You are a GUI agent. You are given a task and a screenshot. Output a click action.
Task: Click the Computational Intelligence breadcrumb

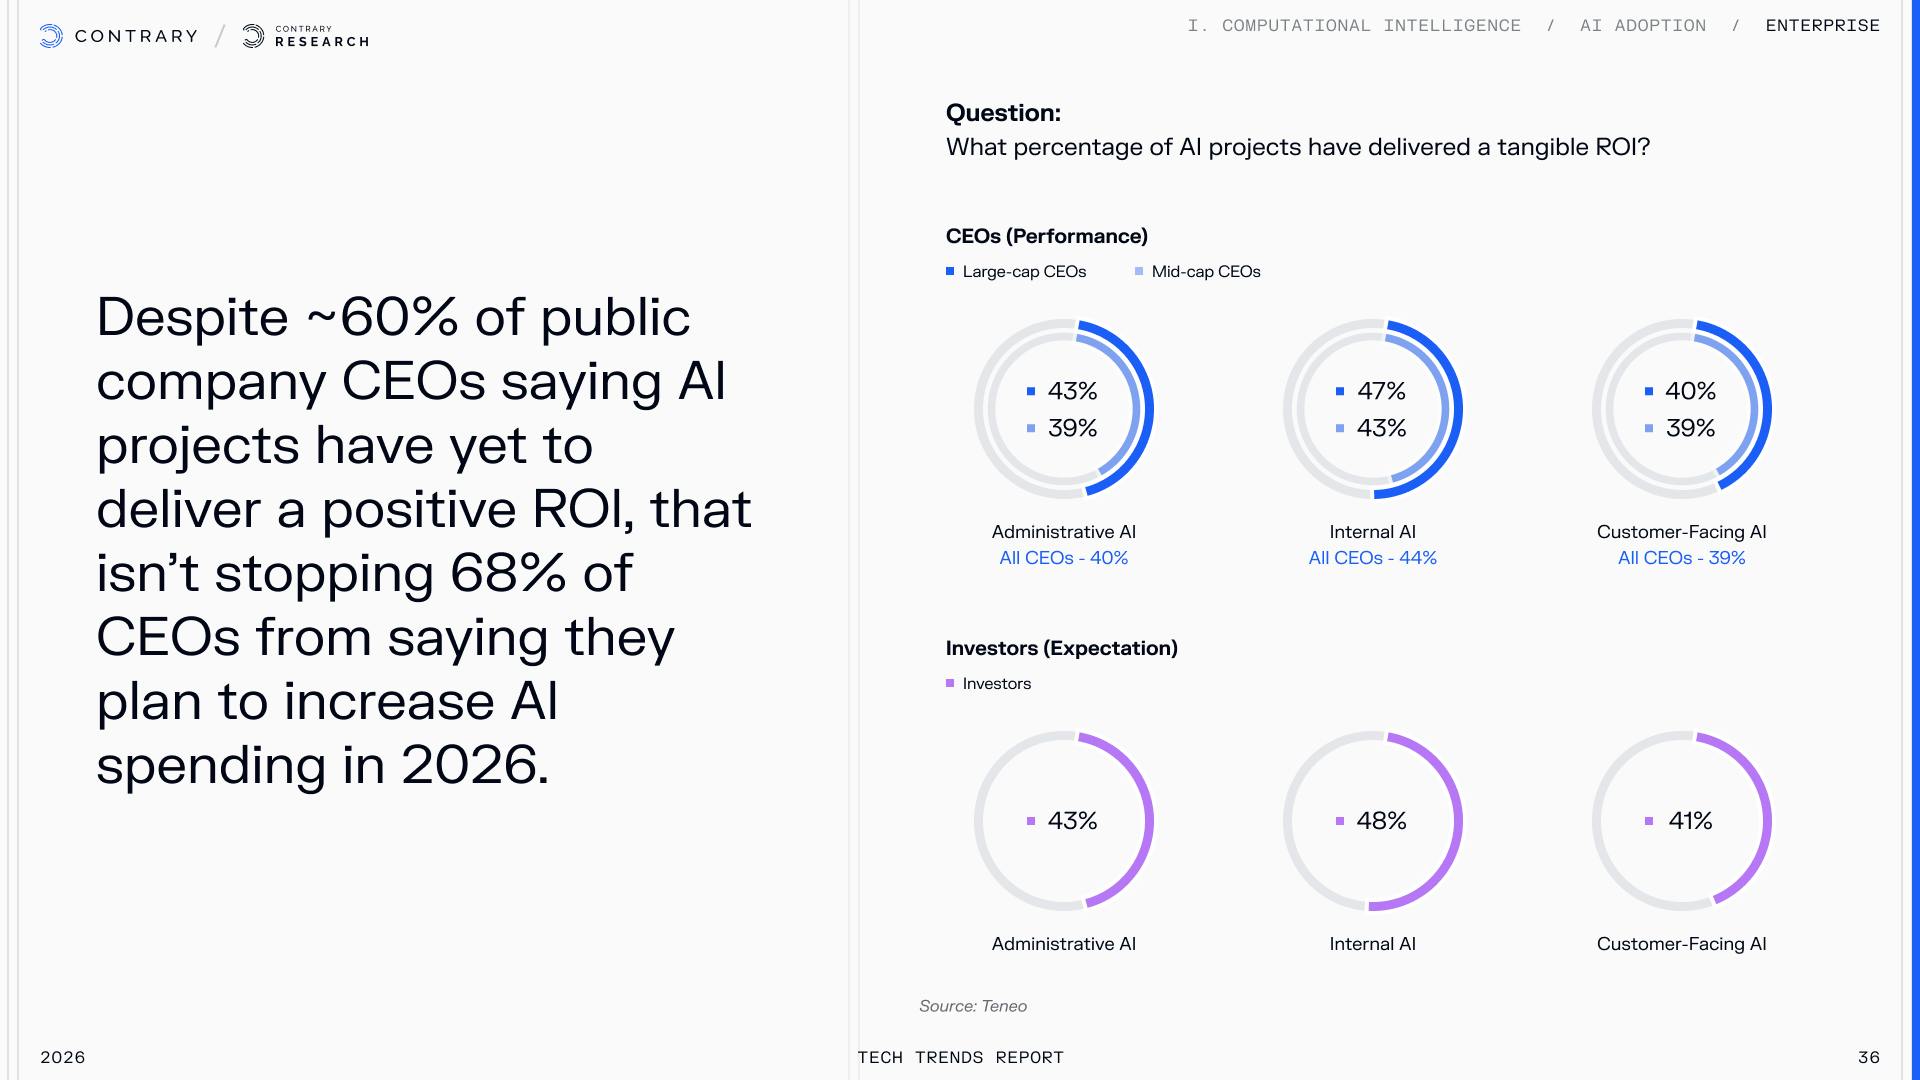tap(1354, 26)
